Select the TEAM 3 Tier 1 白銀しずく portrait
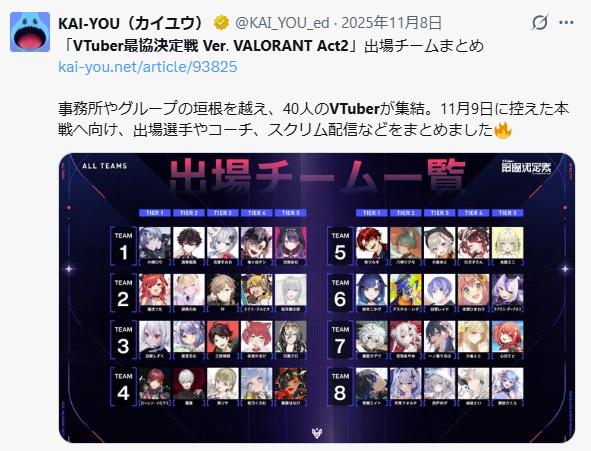Screen dimensions: 591x451 (155, 336)
